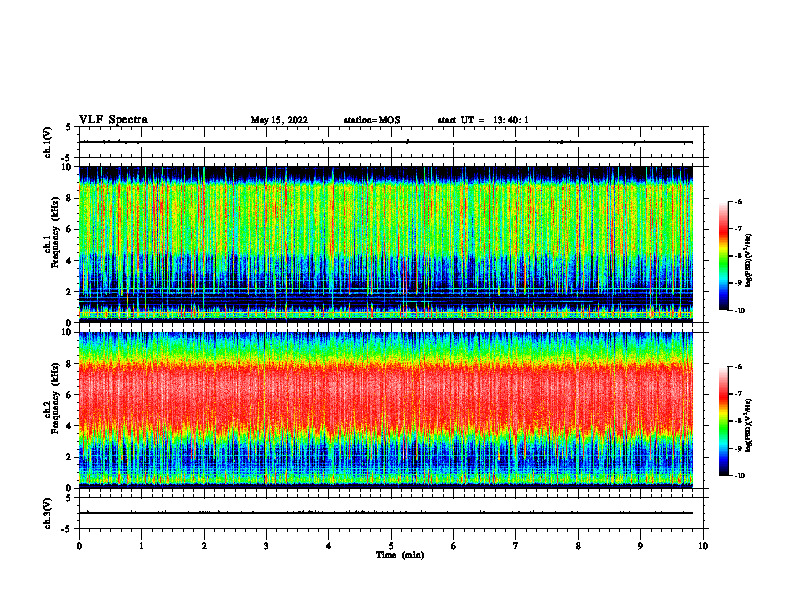Click the ch.2 colorbar log(PSD) unit label
Screen dimensions: 792x612
749,426
